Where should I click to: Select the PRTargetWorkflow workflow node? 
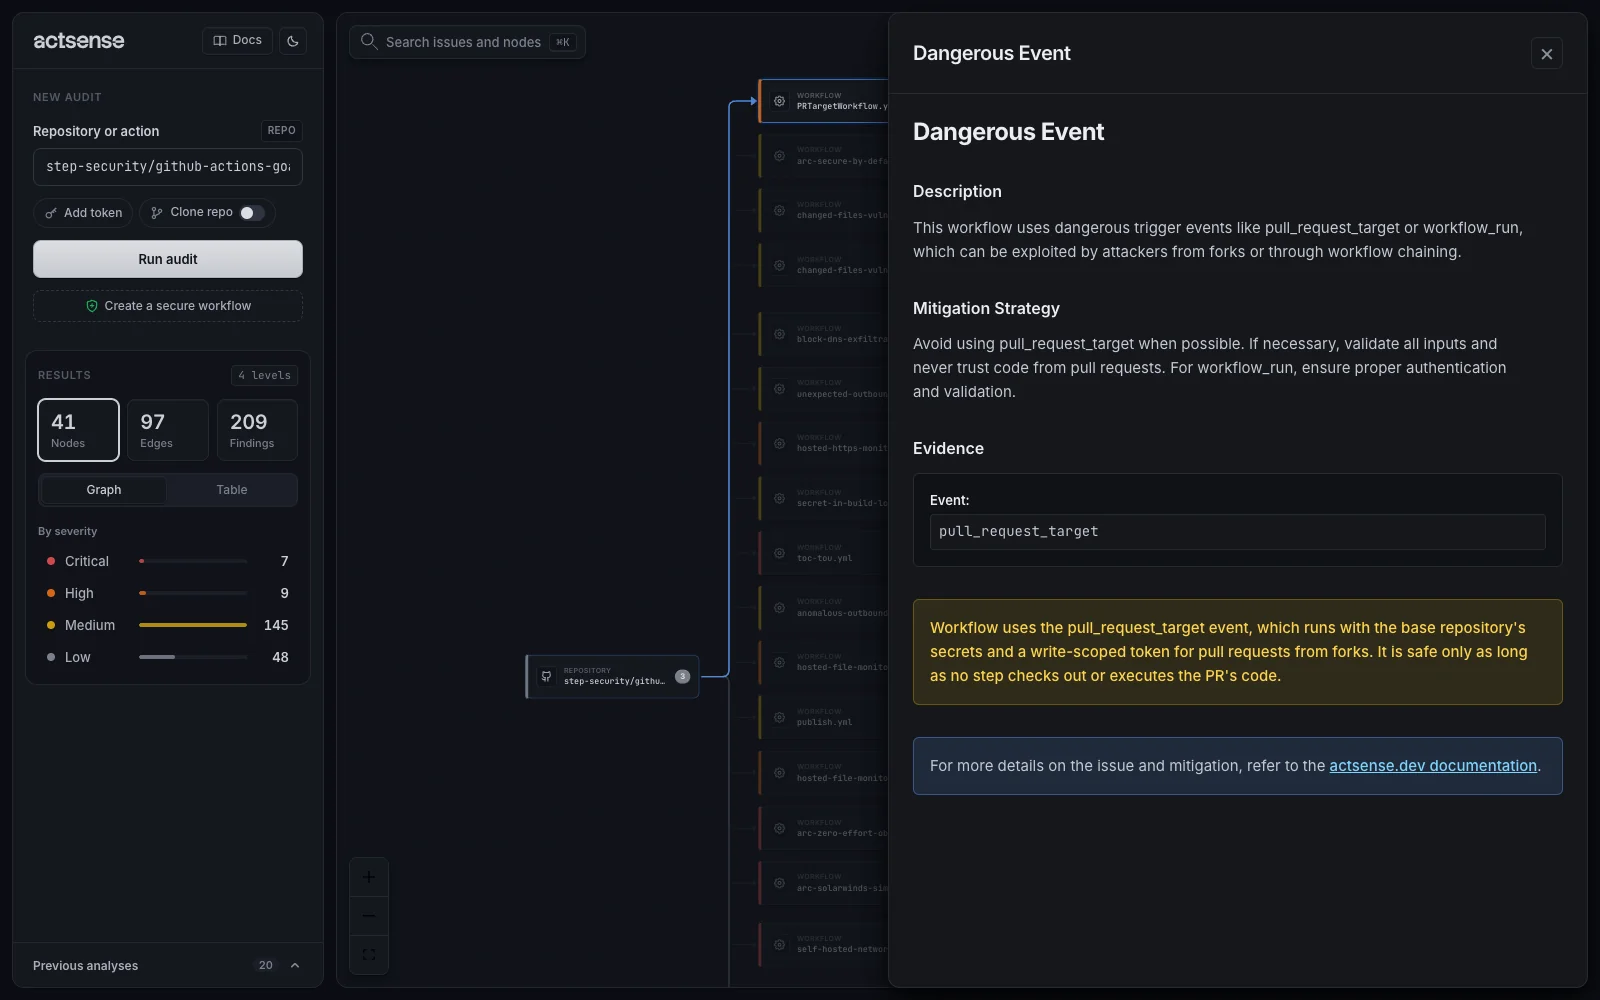click(x=824, y=101)
